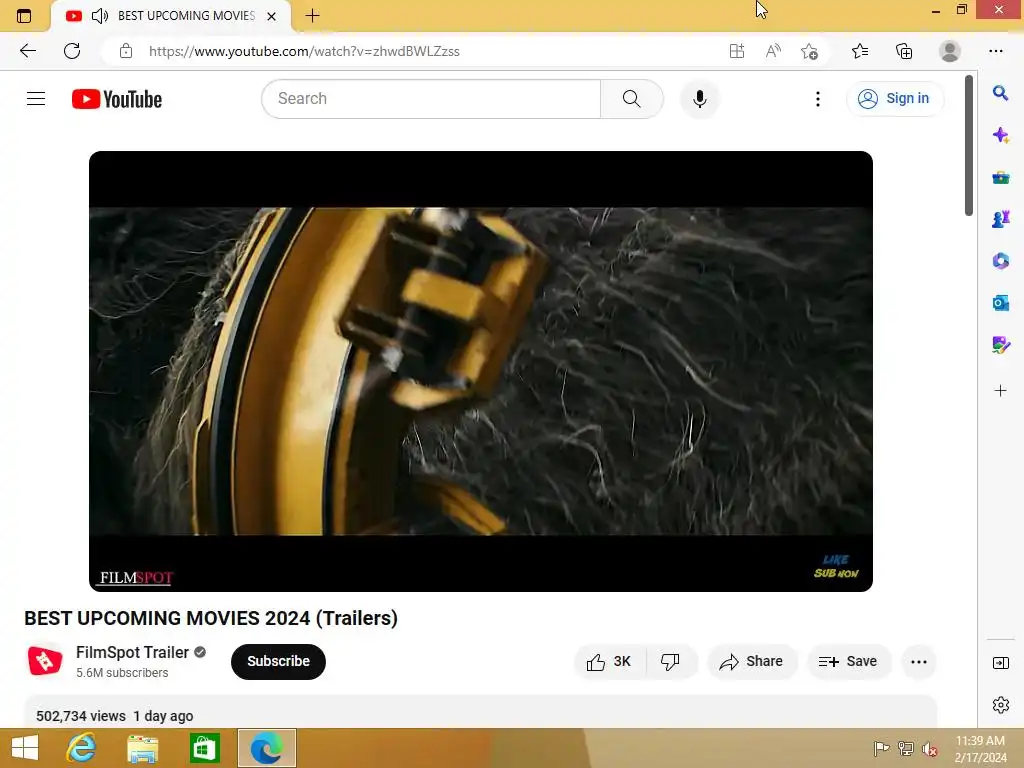Focus the YouTube Search field
The height and width of the screenshot is (768, 1024).
[431, 99]
